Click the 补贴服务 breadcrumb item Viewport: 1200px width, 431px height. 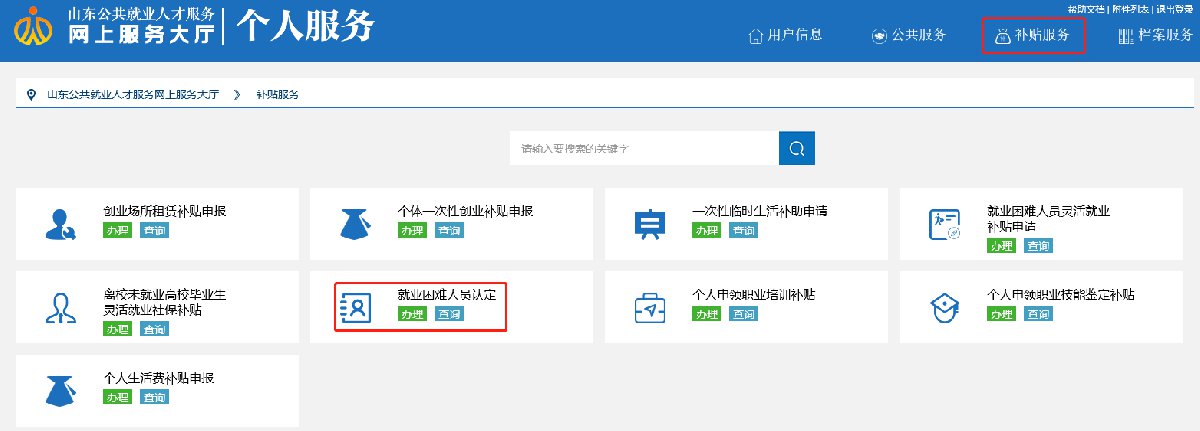coord(277,95)
